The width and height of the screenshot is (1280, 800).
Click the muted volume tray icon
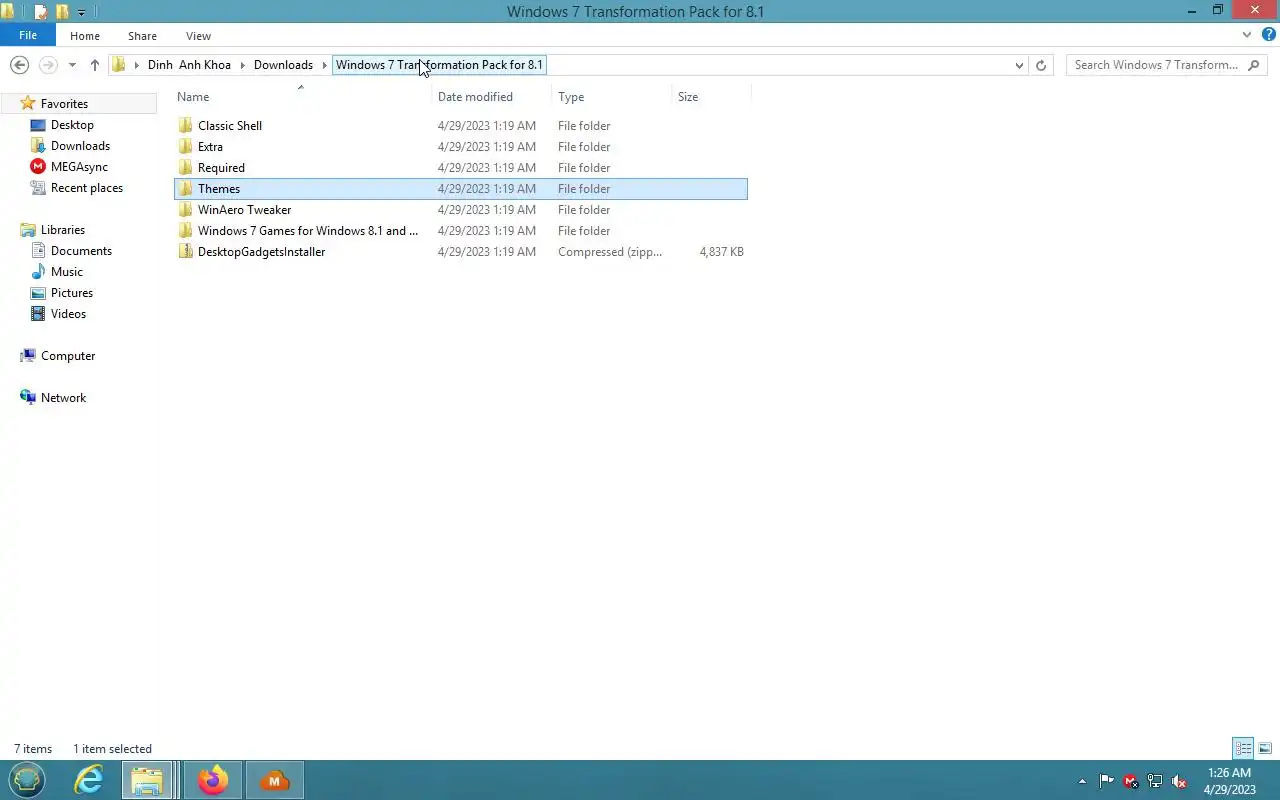pyautogui.click(x=1179, y=781)
